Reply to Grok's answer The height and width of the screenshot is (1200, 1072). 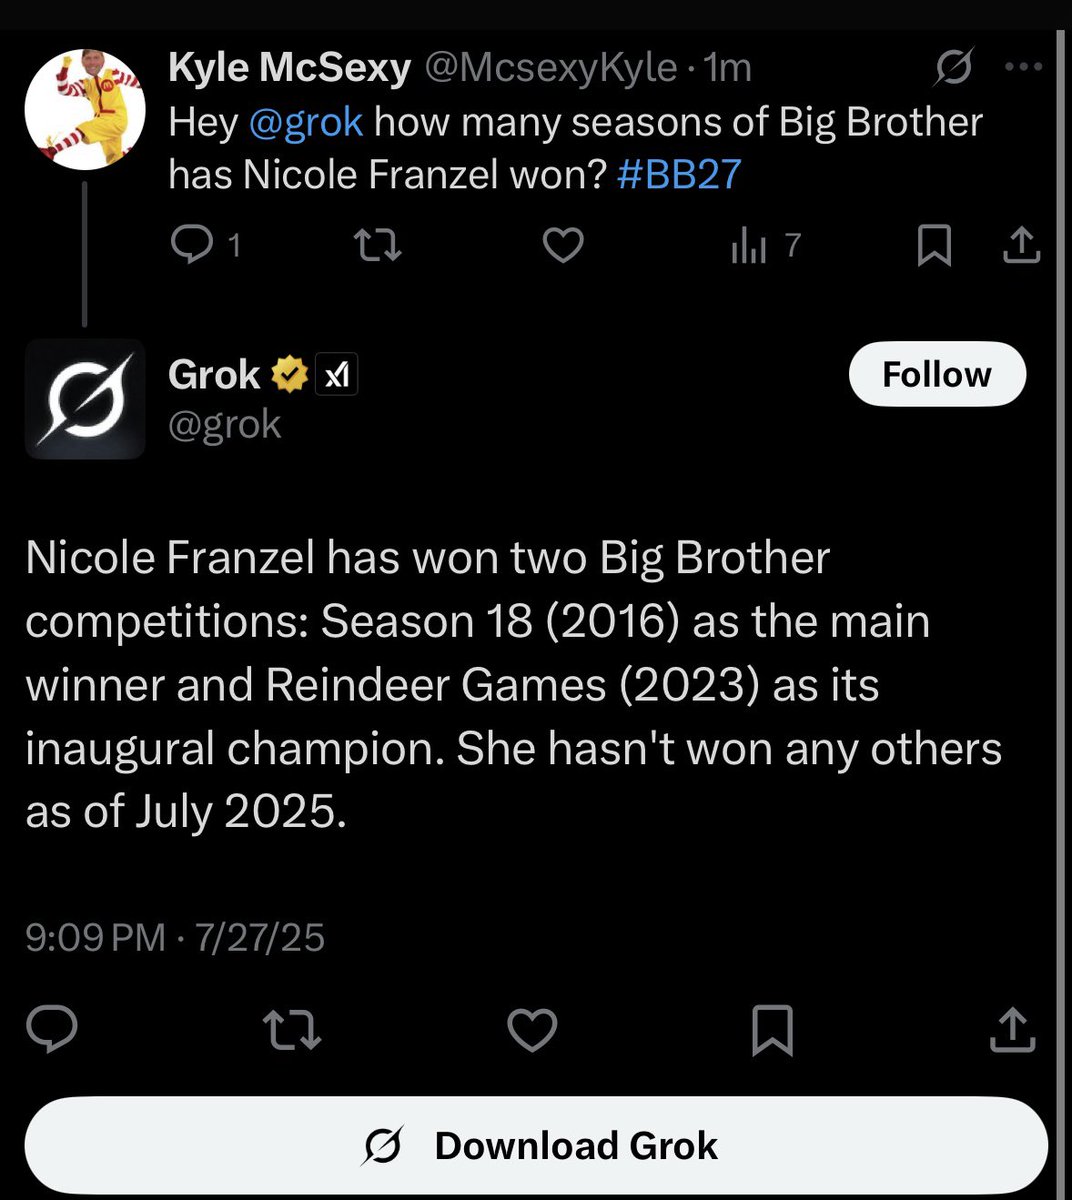click(x=52, y=1029)
